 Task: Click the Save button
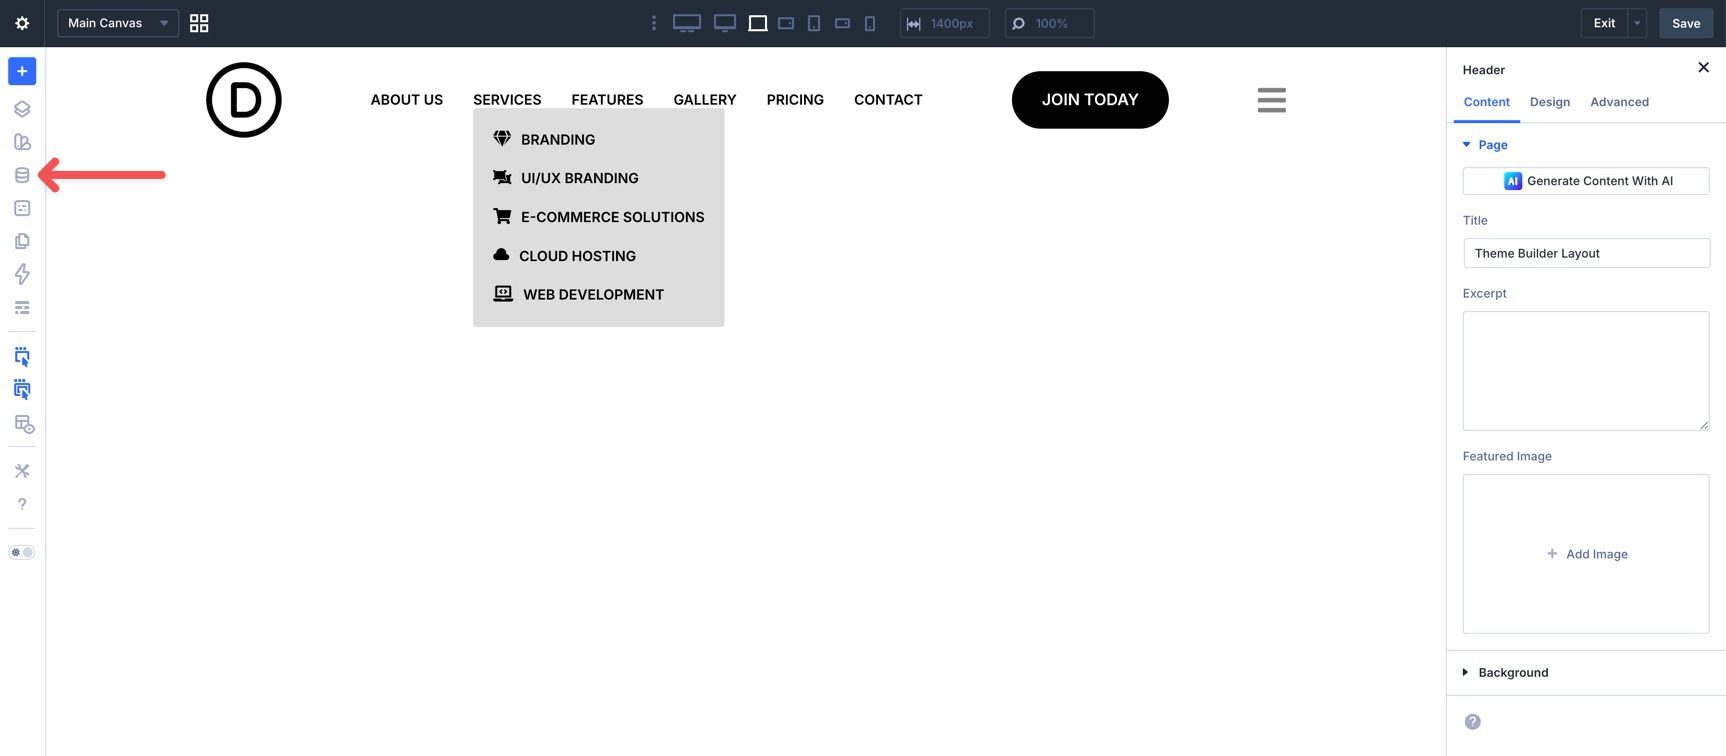pos(1686,23)
